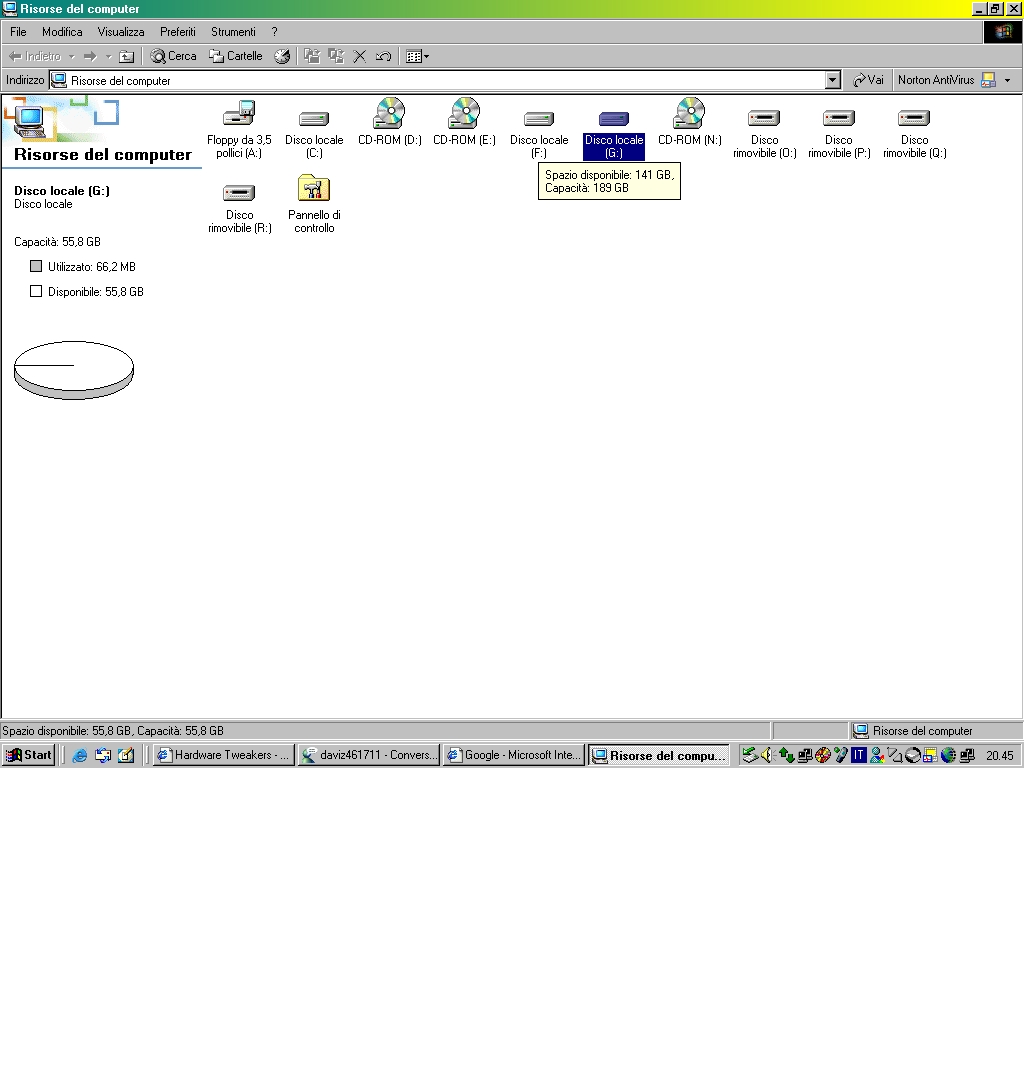Screen dimensions: 1024x1076
Task: Toggle the Cartelle folders pane button
Action: 236,56
